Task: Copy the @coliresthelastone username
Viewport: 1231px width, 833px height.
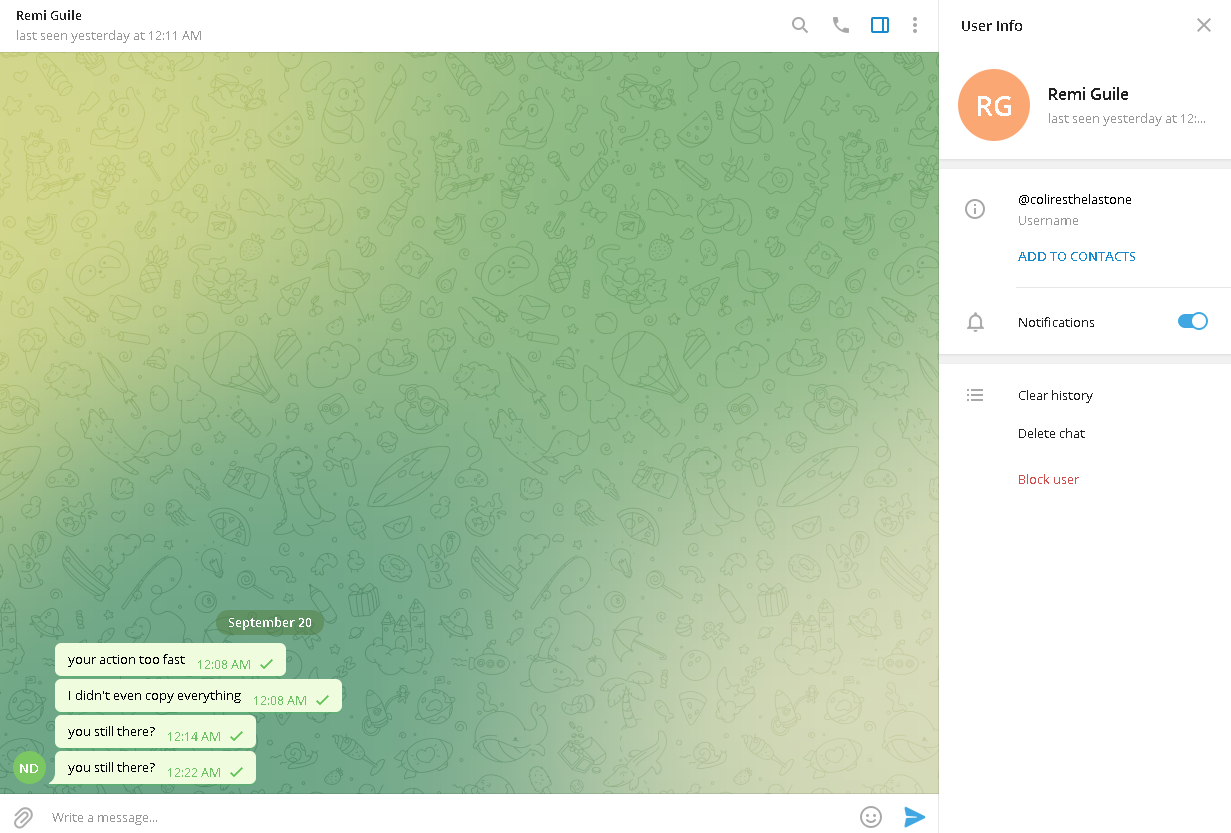Action: (1075, 200)
